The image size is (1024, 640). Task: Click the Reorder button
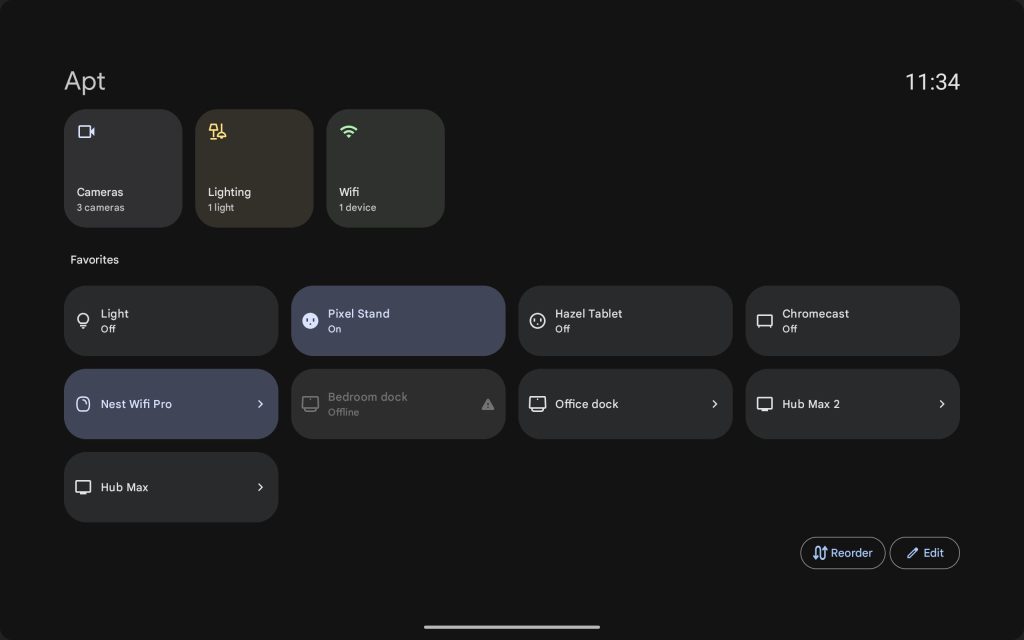(842, 552)
